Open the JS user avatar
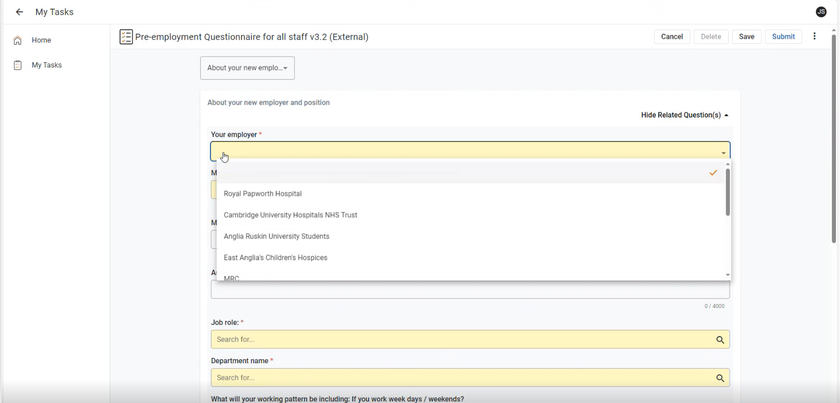 coord(821,12)
